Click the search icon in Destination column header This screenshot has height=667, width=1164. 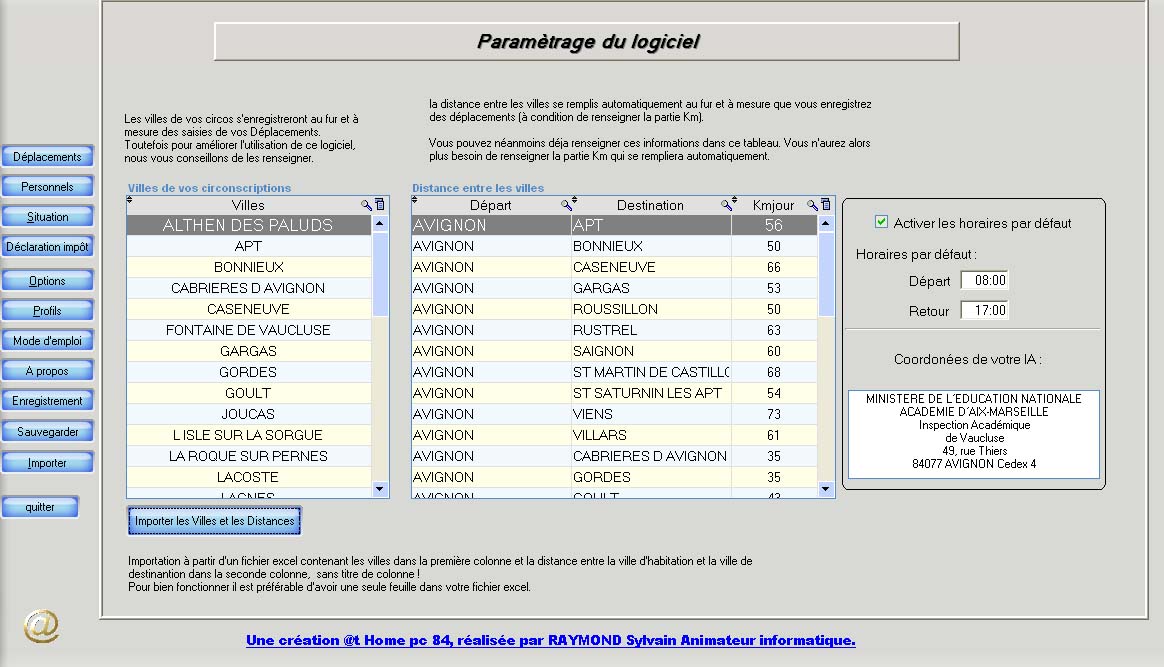click(727, 205)
